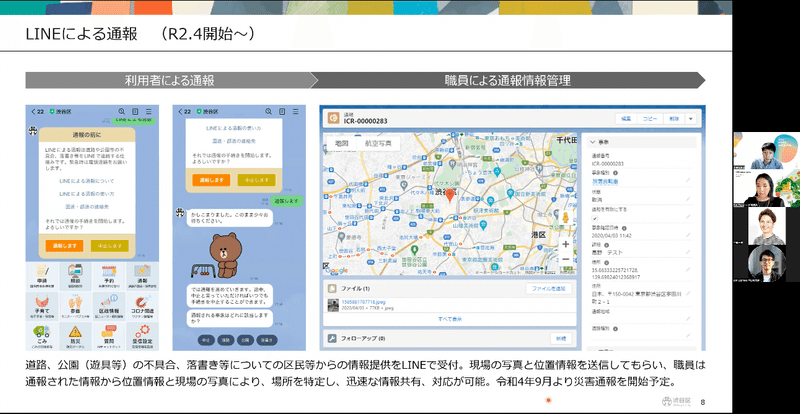Open search in the left LINE chat screen
This screenshot has height=414, width=800.
(121, 111)
